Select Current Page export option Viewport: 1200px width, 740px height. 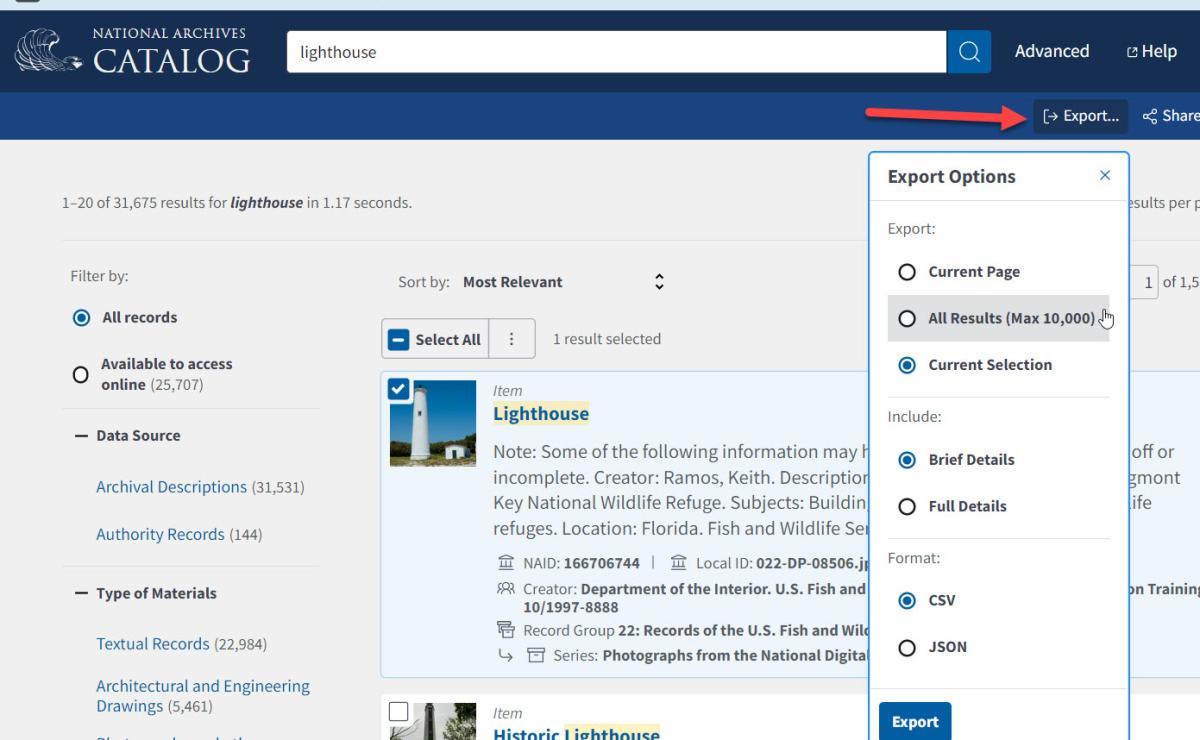907,272
